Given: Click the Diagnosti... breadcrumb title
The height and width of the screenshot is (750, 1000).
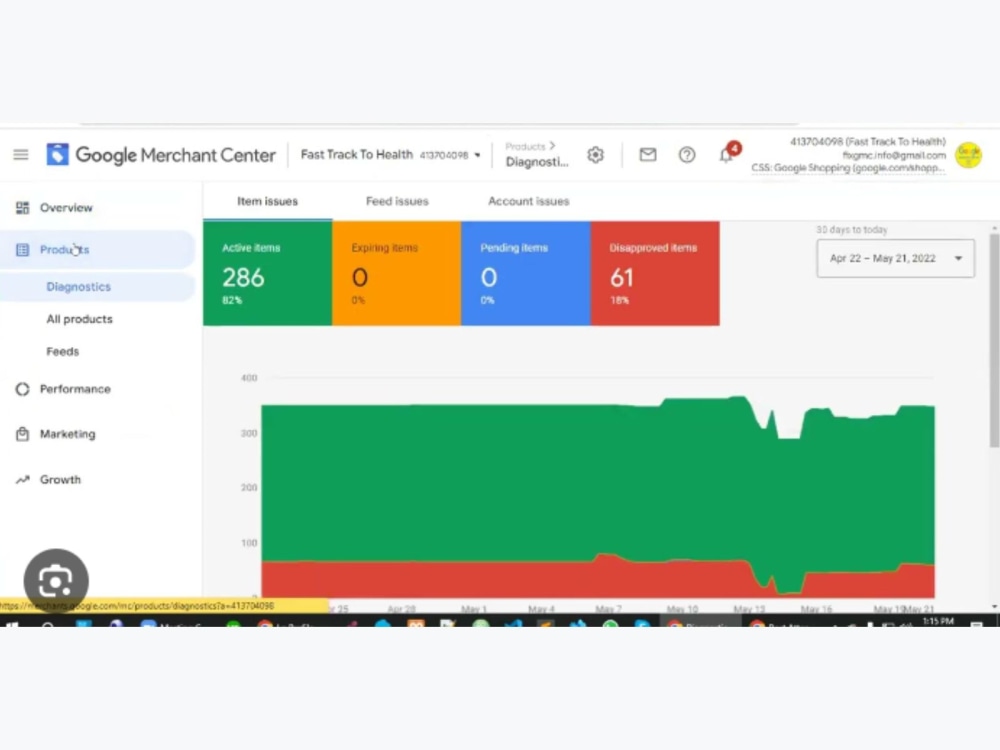Looking at the screenshot, I should [536, 163].
